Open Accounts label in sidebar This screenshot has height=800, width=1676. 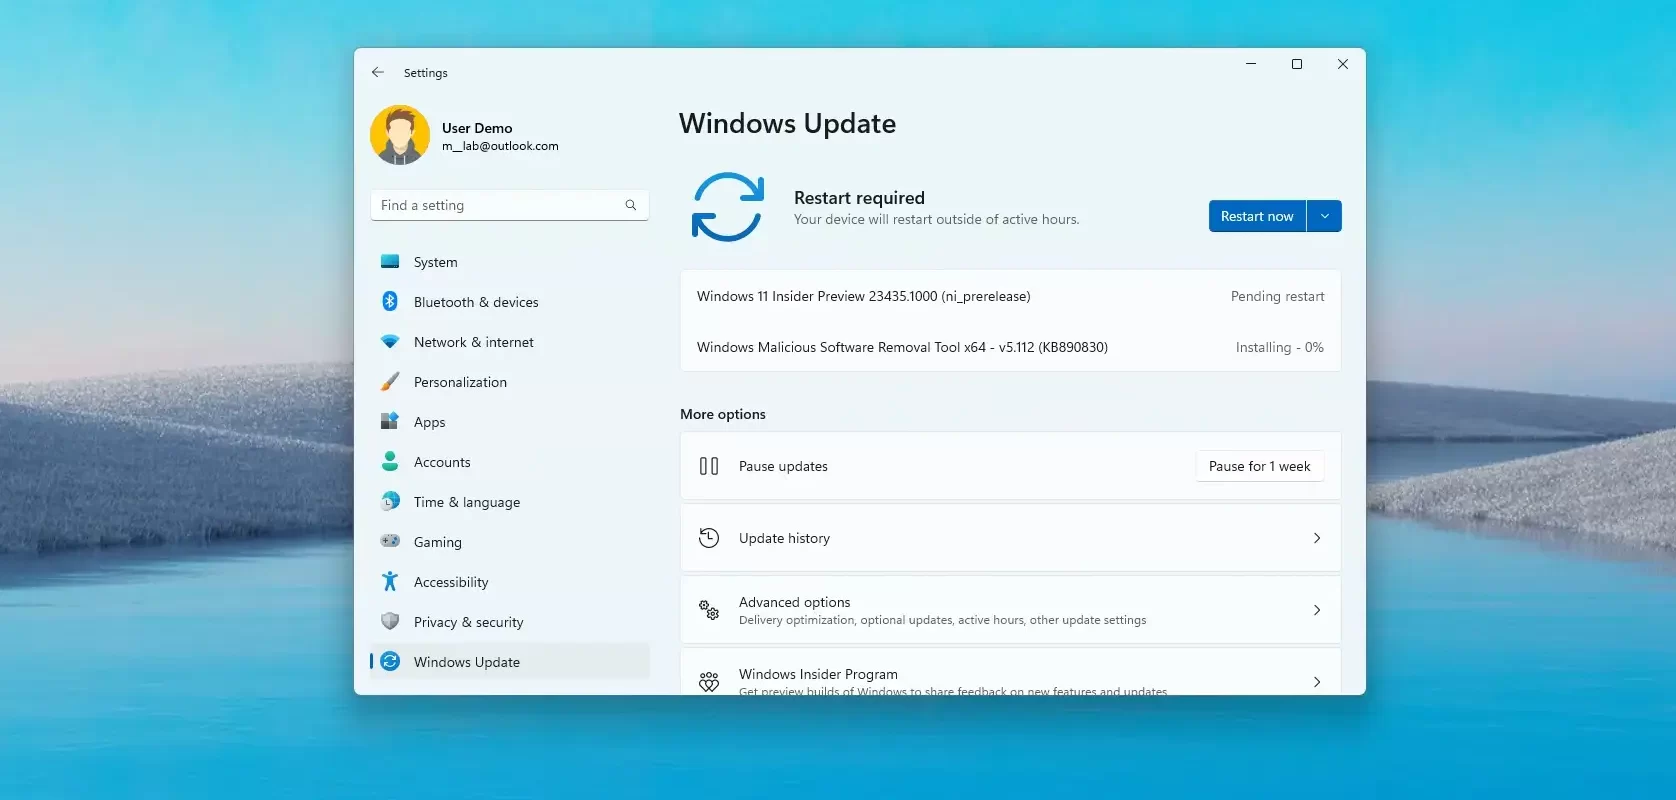tap(442, 462)
